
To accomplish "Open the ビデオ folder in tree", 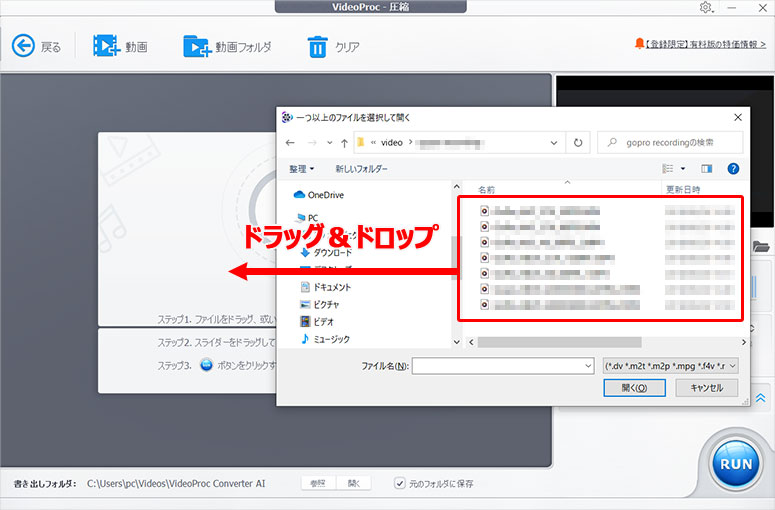I will pyautogui.click(x=317, y=322).
